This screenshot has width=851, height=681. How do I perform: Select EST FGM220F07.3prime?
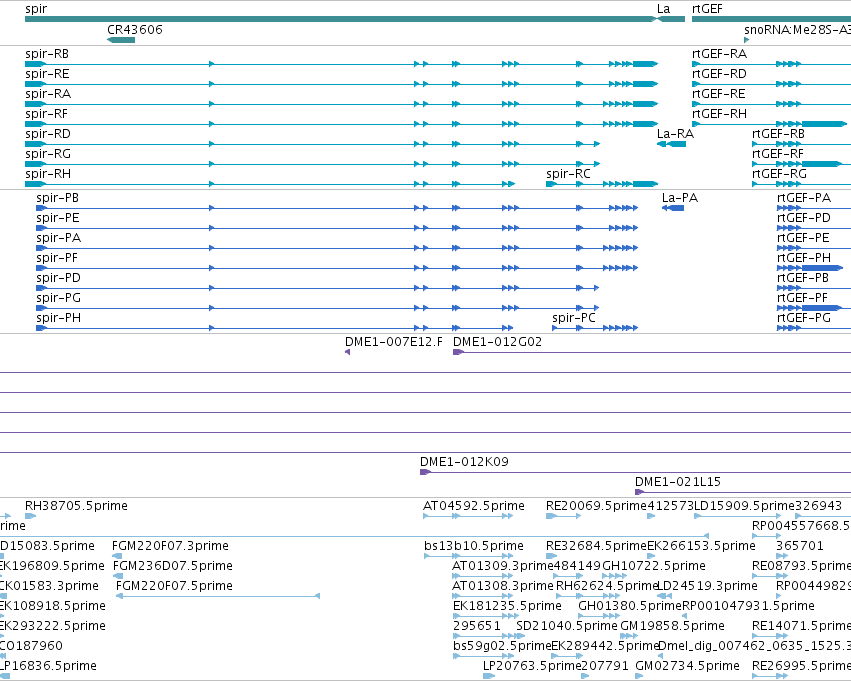click(x=117, y=556)
